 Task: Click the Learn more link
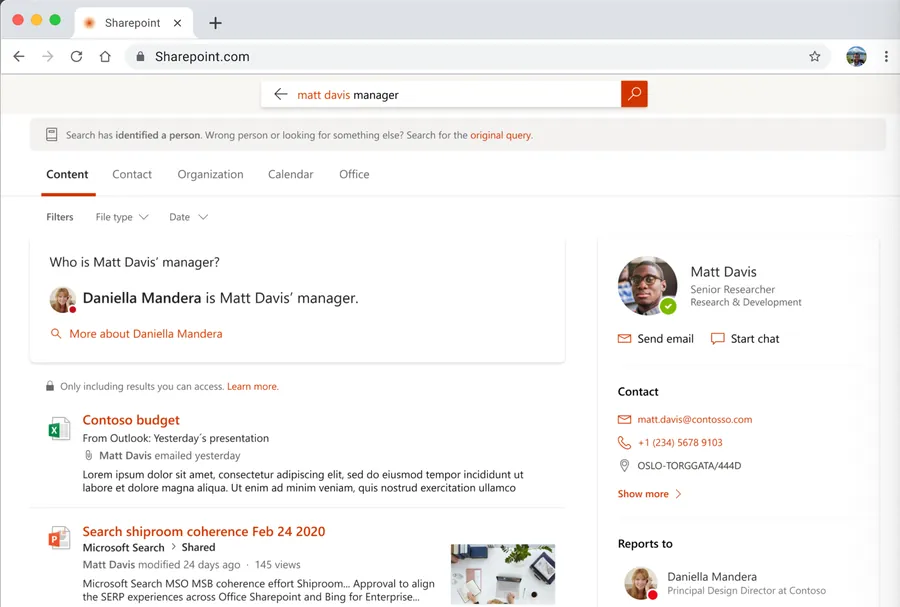click(253, 387)
